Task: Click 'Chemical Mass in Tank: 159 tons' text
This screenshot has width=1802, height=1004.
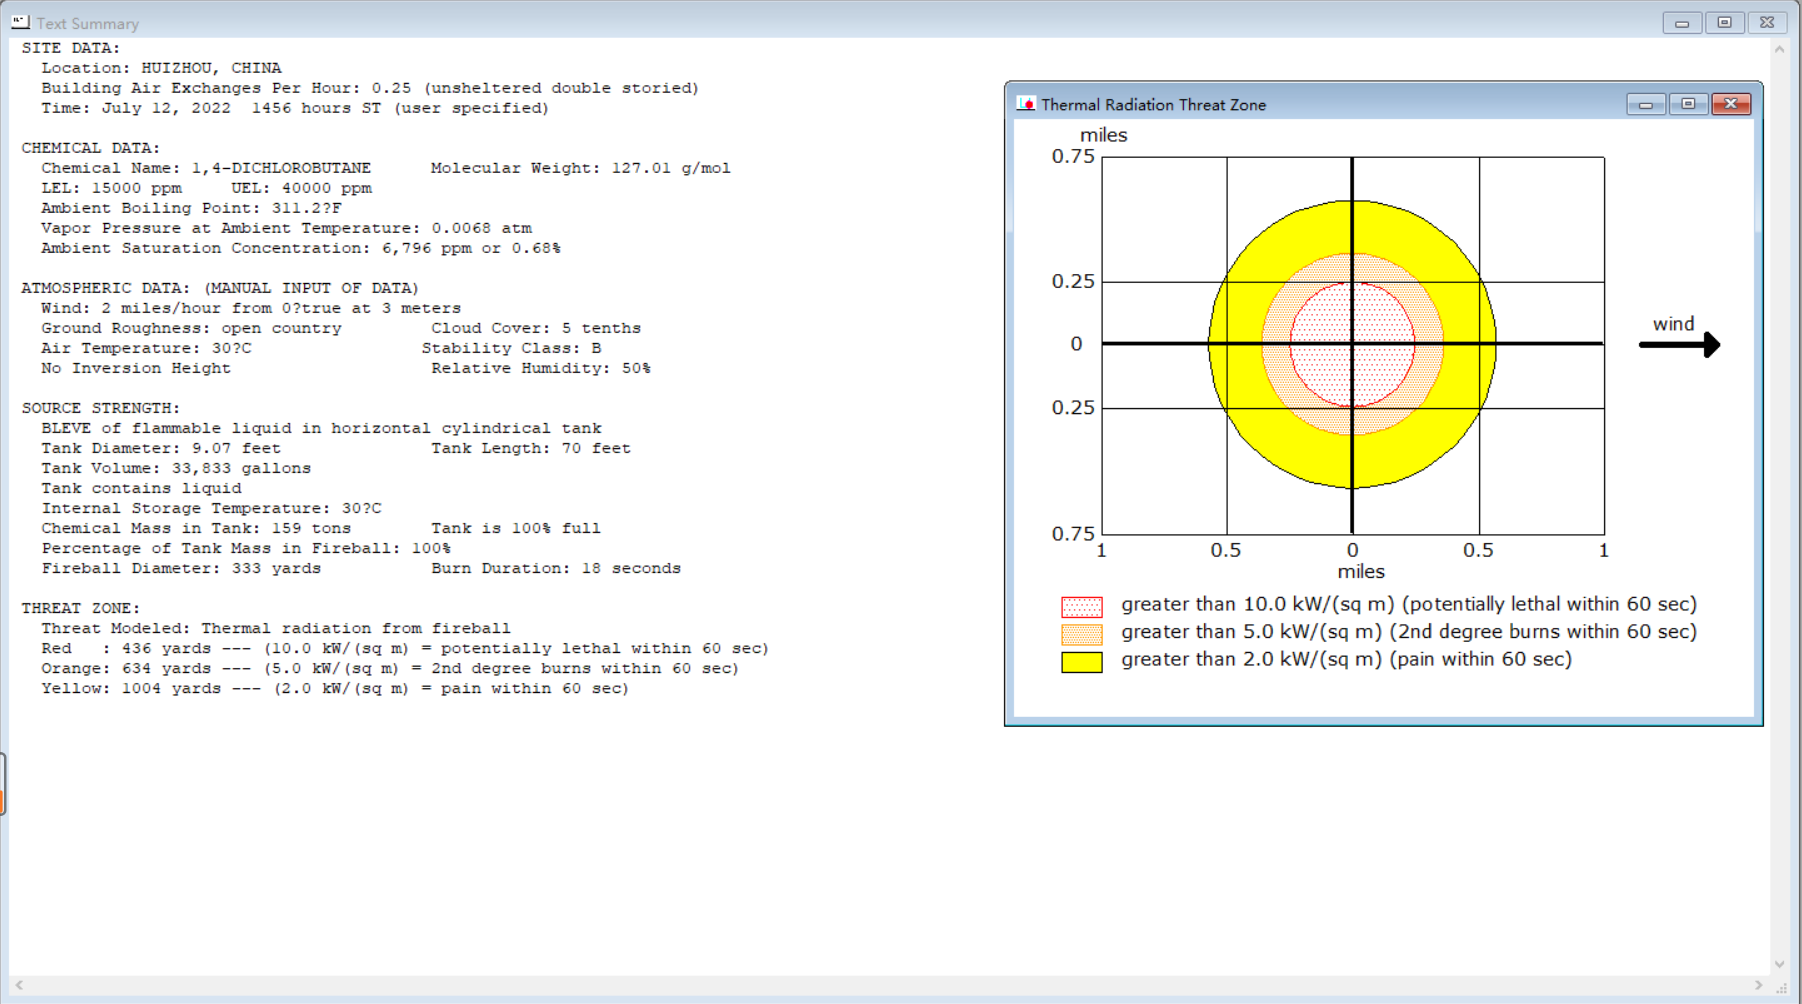Action: pyautogui.click(x=196, y=528)
